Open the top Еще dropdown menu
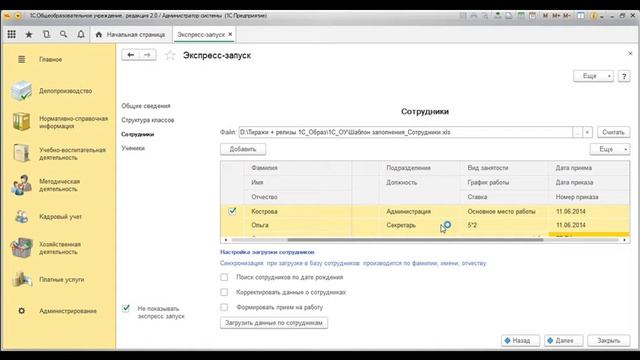 (x=593, y=76)
